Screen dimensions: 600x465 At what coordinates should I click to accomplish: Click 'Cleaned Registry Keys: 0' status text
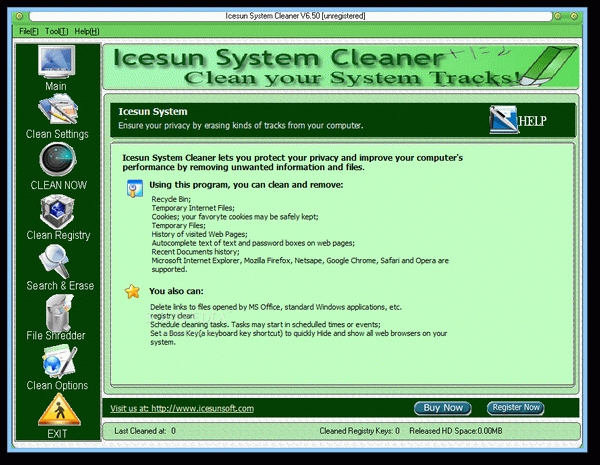(x=359, y=431)
